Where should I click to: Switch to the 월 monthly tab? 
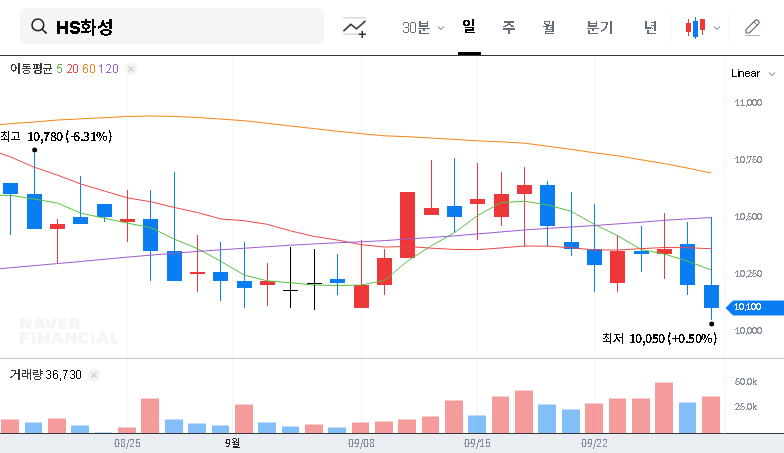(549, 27)
